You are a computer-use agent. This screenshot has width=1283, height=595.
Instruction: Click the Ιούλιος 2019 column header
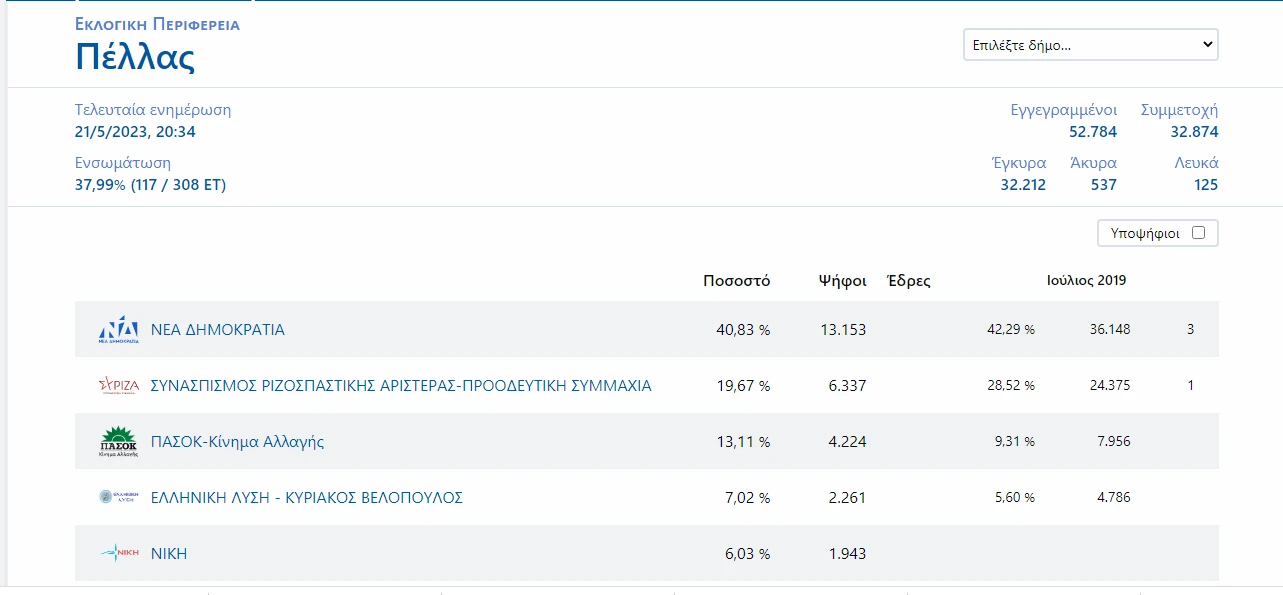[x=1086, y=280]
